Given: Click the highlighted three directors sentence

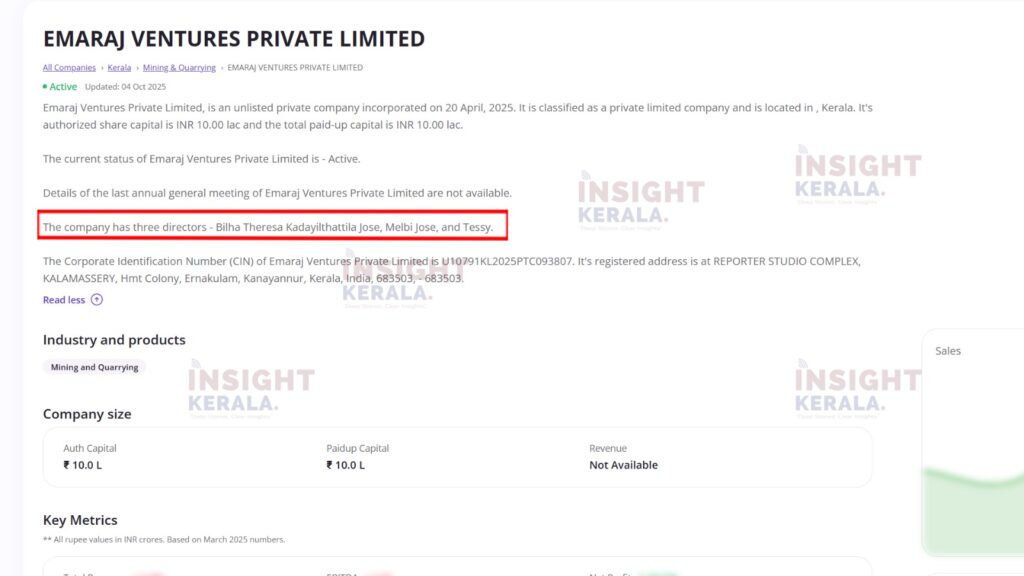Looking at the screenshot, I should [x=268, y=227].
